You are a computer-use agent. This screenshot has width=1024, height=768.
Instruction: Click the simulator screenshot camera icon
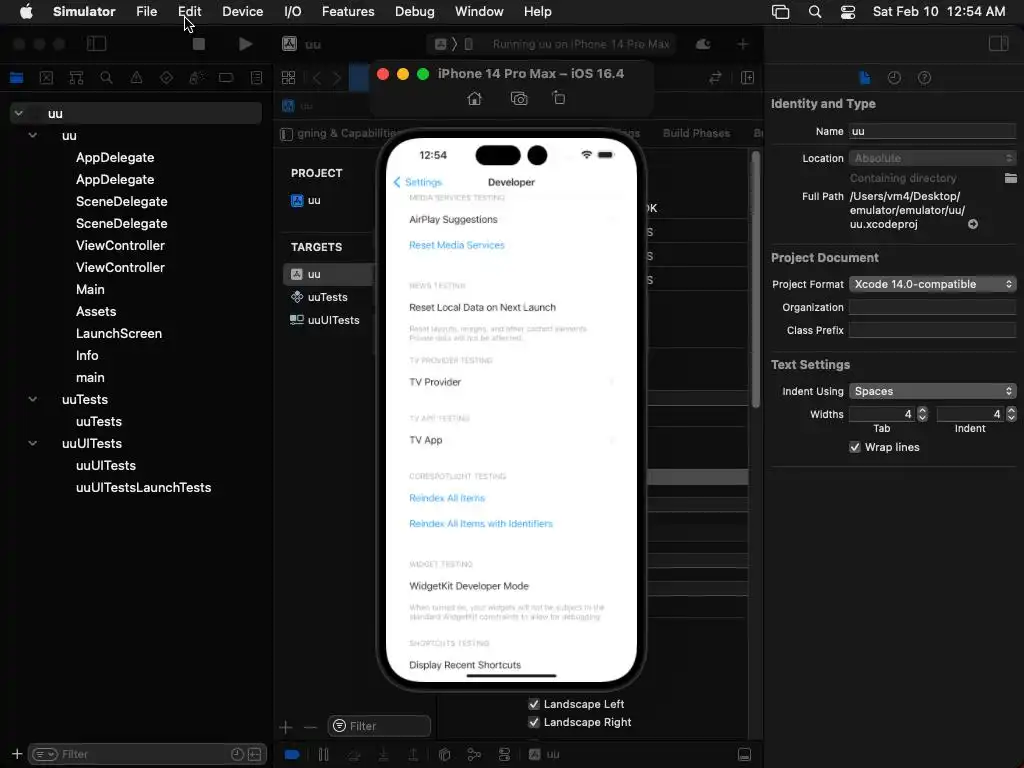[519, 99]
